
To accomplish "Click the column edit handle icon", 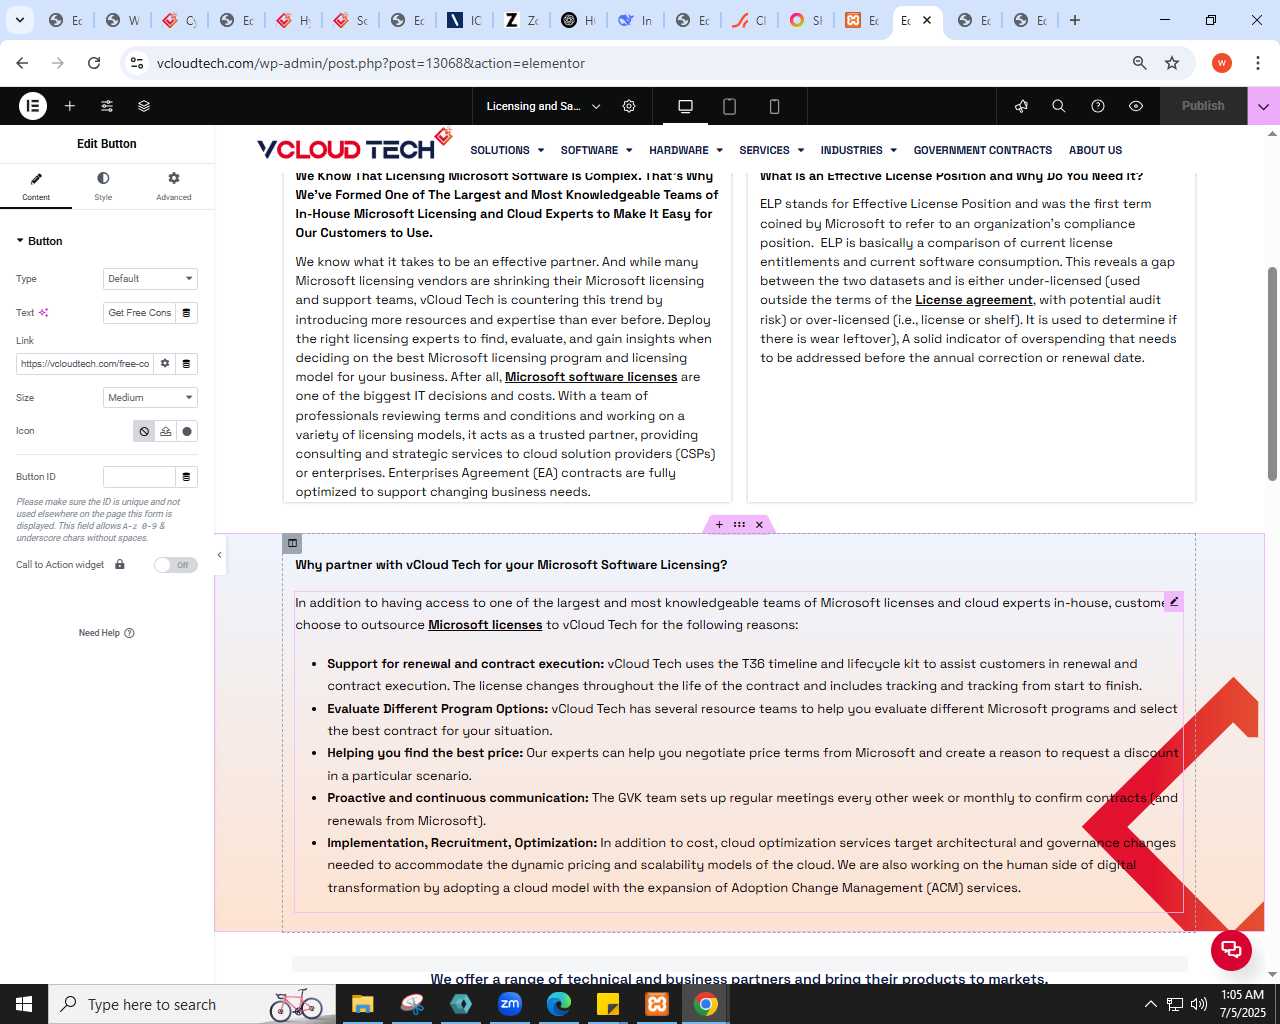I will point(292,543).
